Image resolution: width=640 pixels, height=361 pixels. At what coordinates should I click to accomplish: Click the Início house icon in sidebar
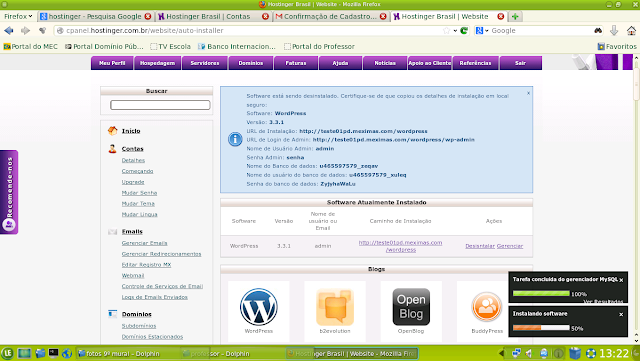[113, 131]
